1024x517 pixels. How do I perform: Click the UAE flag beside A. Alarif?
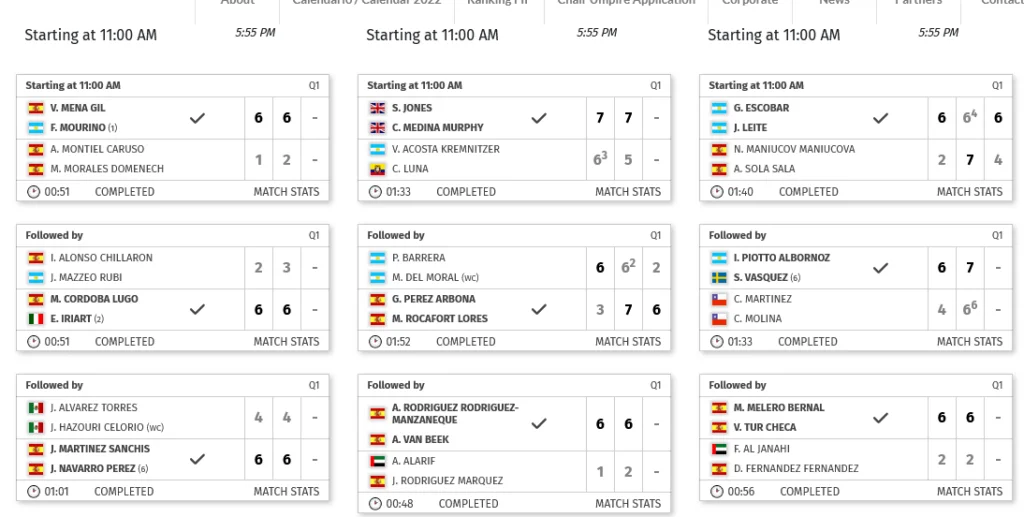pos(377,461)
